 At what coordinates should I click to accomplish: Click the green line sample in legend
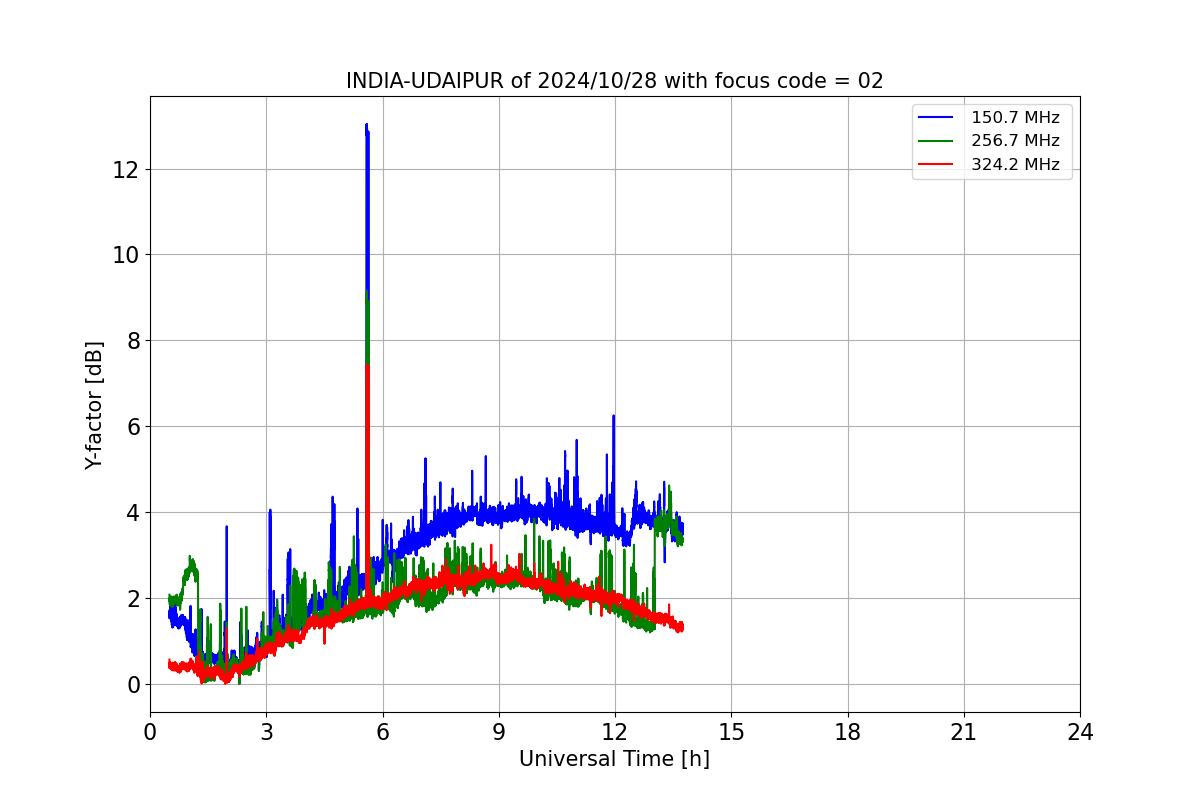click(937, 141)
